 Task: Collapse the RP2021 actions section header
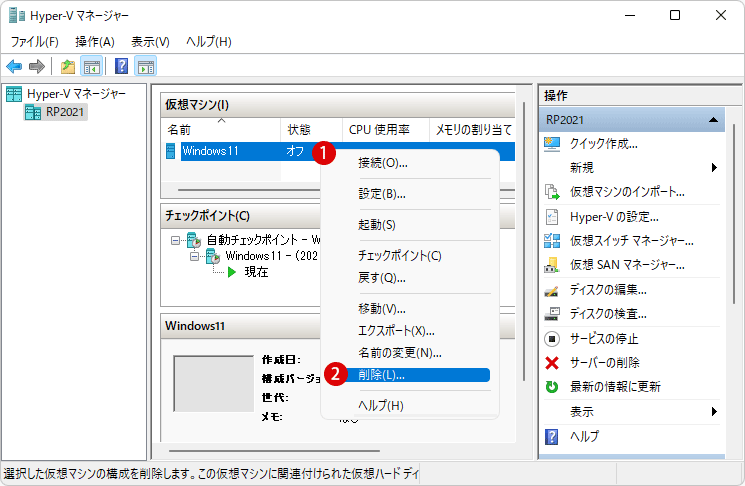713,120
